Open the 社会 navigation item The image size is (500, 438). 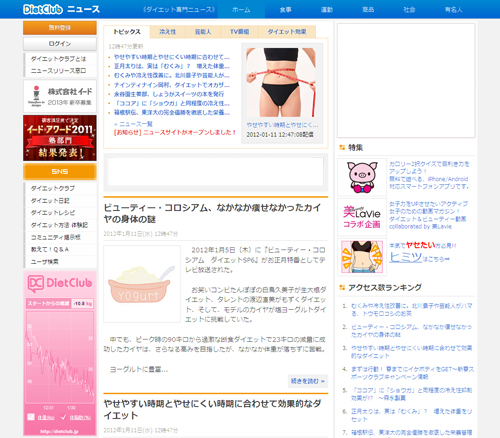pyautogui.click(x=409, y=10)
